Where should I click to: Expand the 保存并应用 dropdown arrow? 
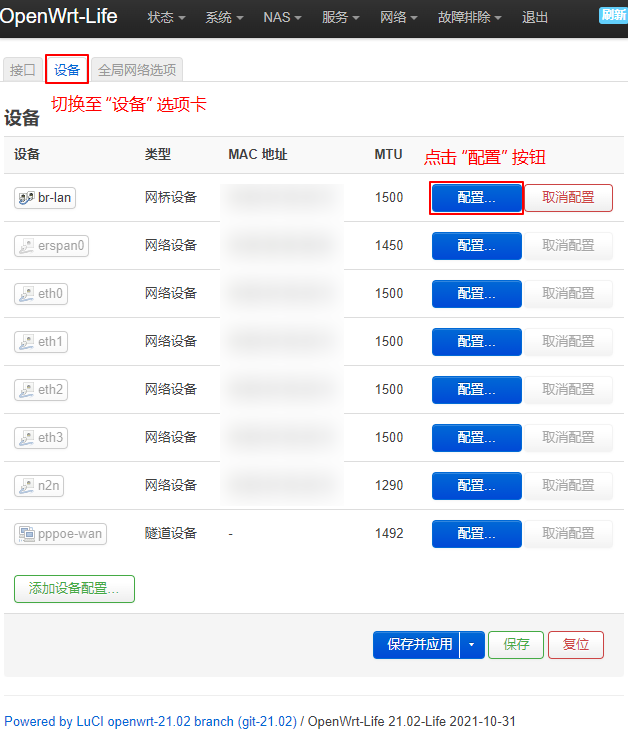click(473, 645)
